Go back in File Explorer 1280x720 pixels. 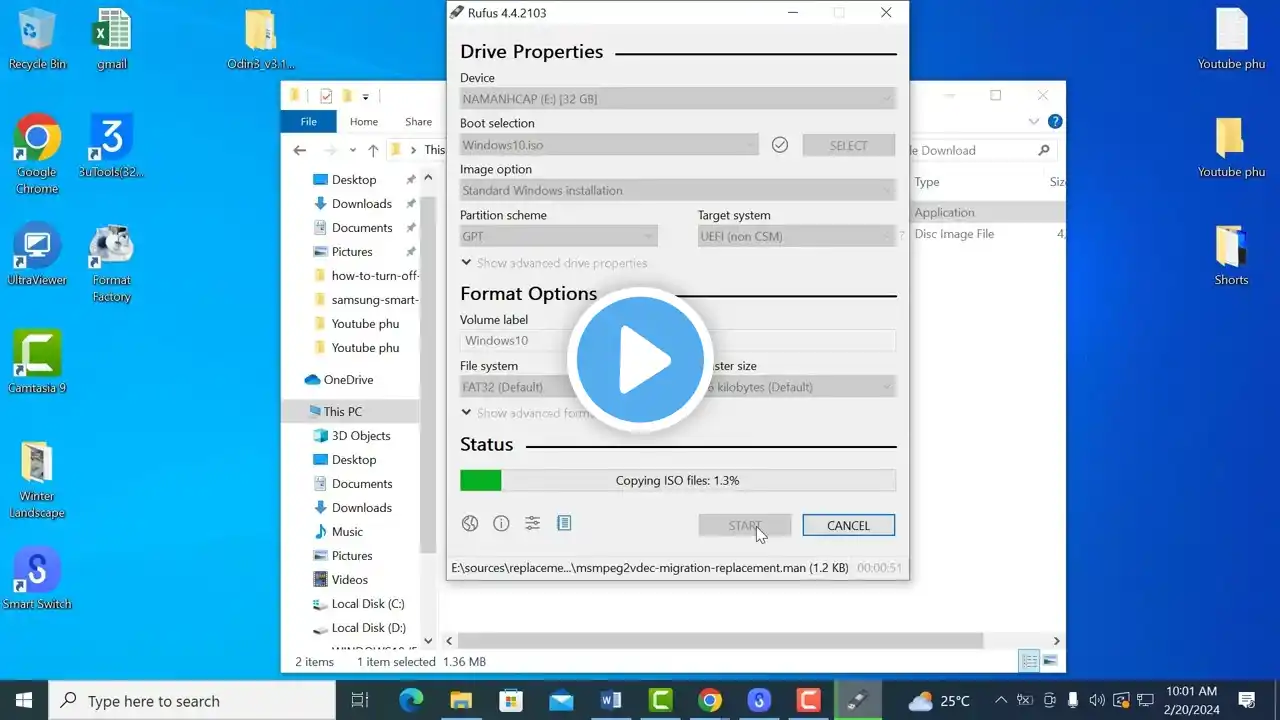(x=300, y=150)
